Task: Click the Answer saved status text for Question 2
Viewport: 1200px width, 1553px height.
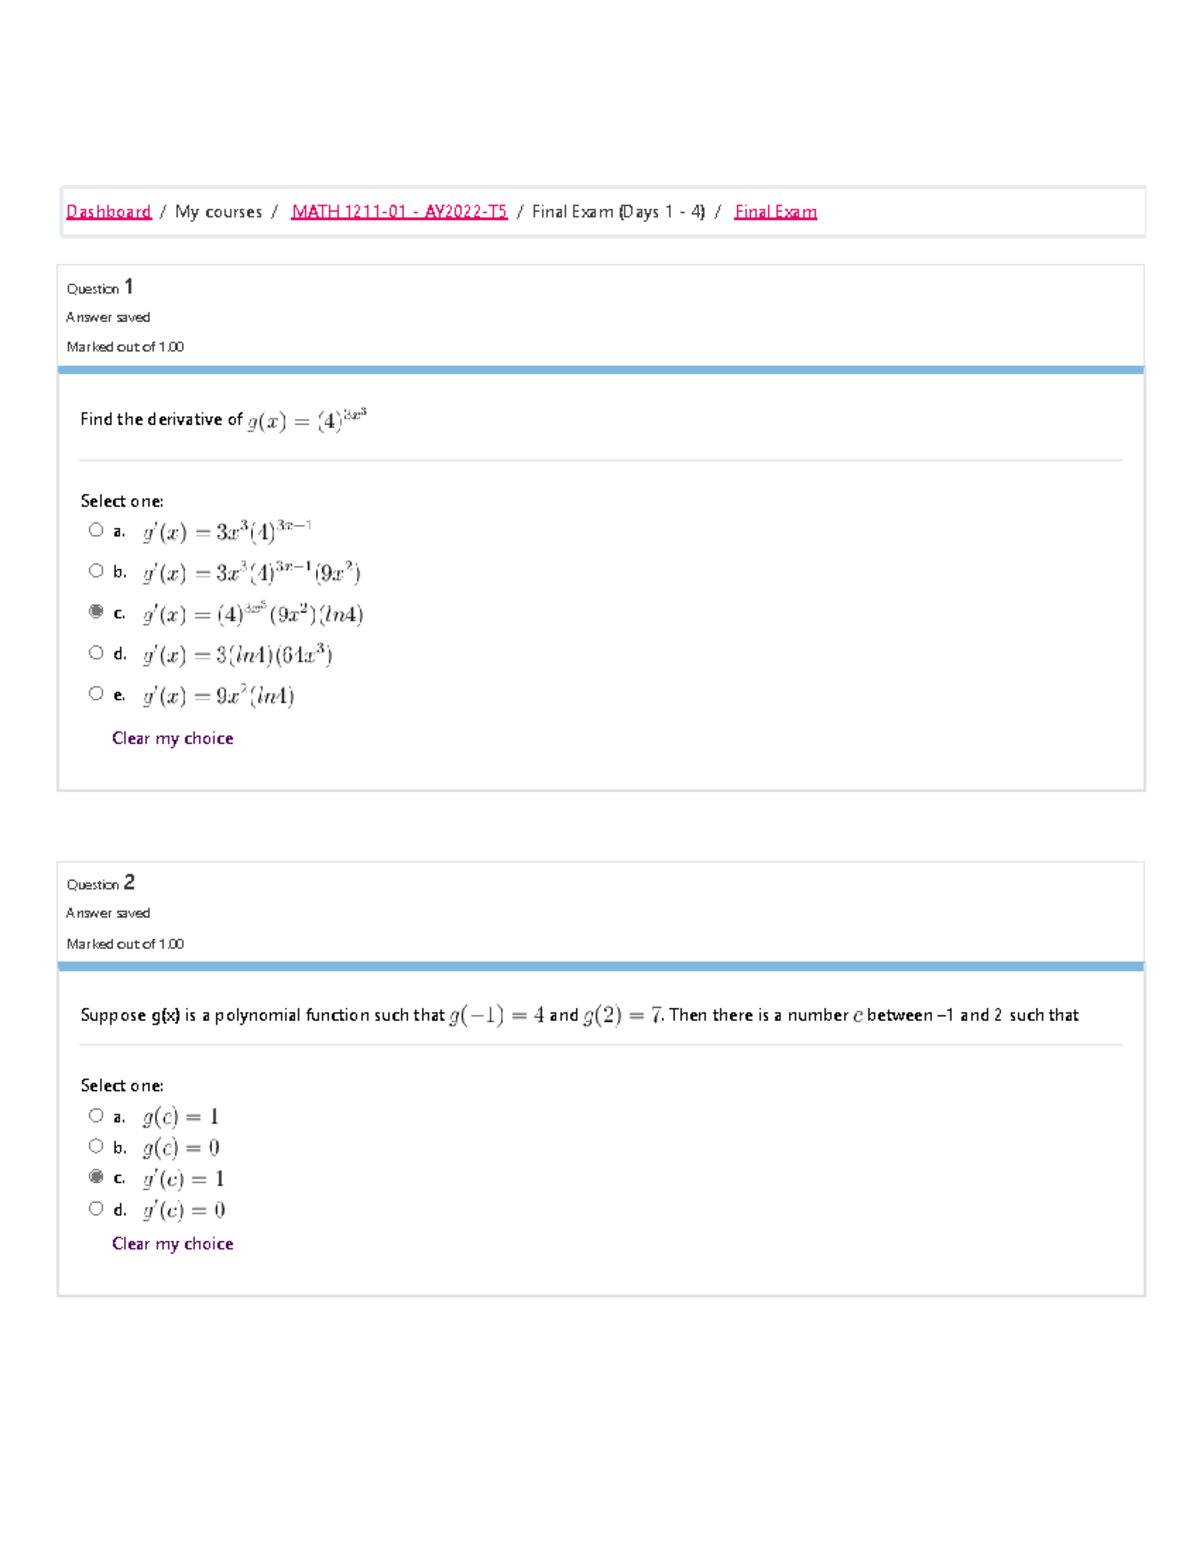Action: pyautogui.click(x=107, y=912)
